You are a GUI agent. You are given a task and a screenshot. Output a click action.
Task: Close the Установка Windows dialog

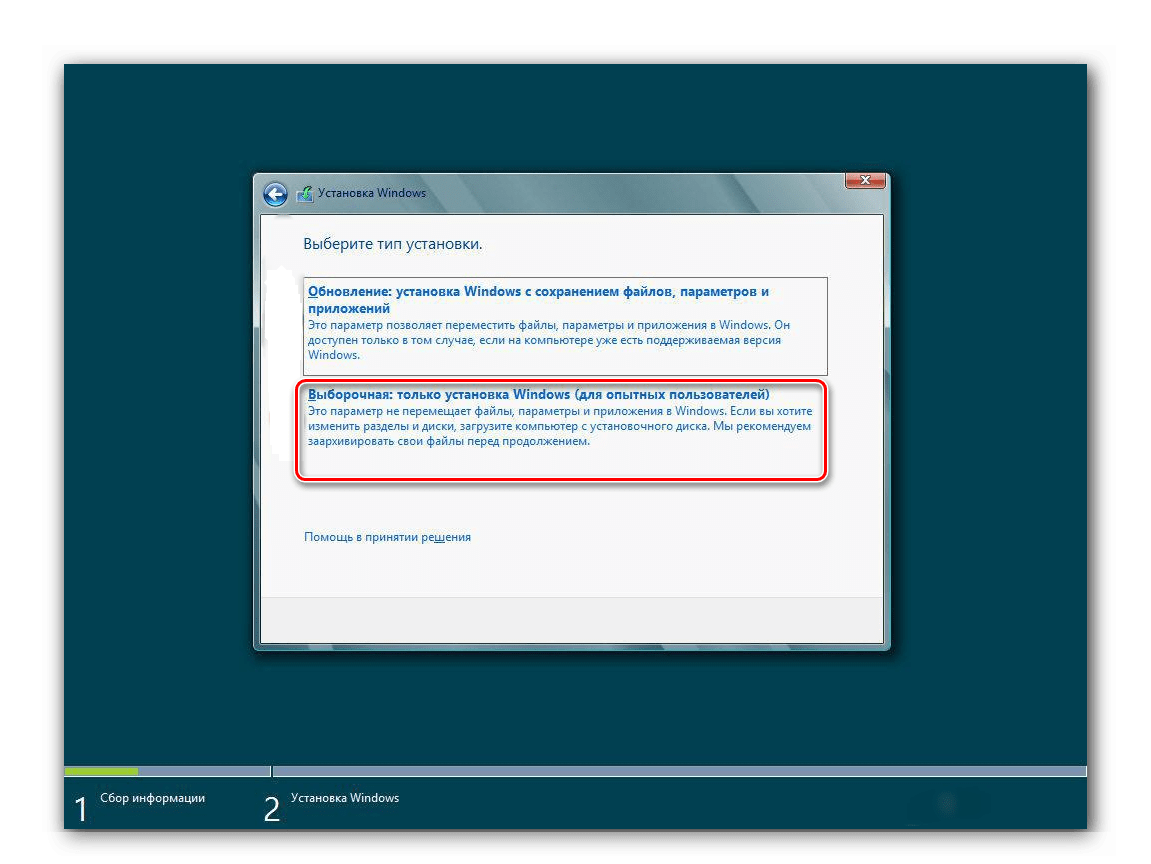point(865,180)
